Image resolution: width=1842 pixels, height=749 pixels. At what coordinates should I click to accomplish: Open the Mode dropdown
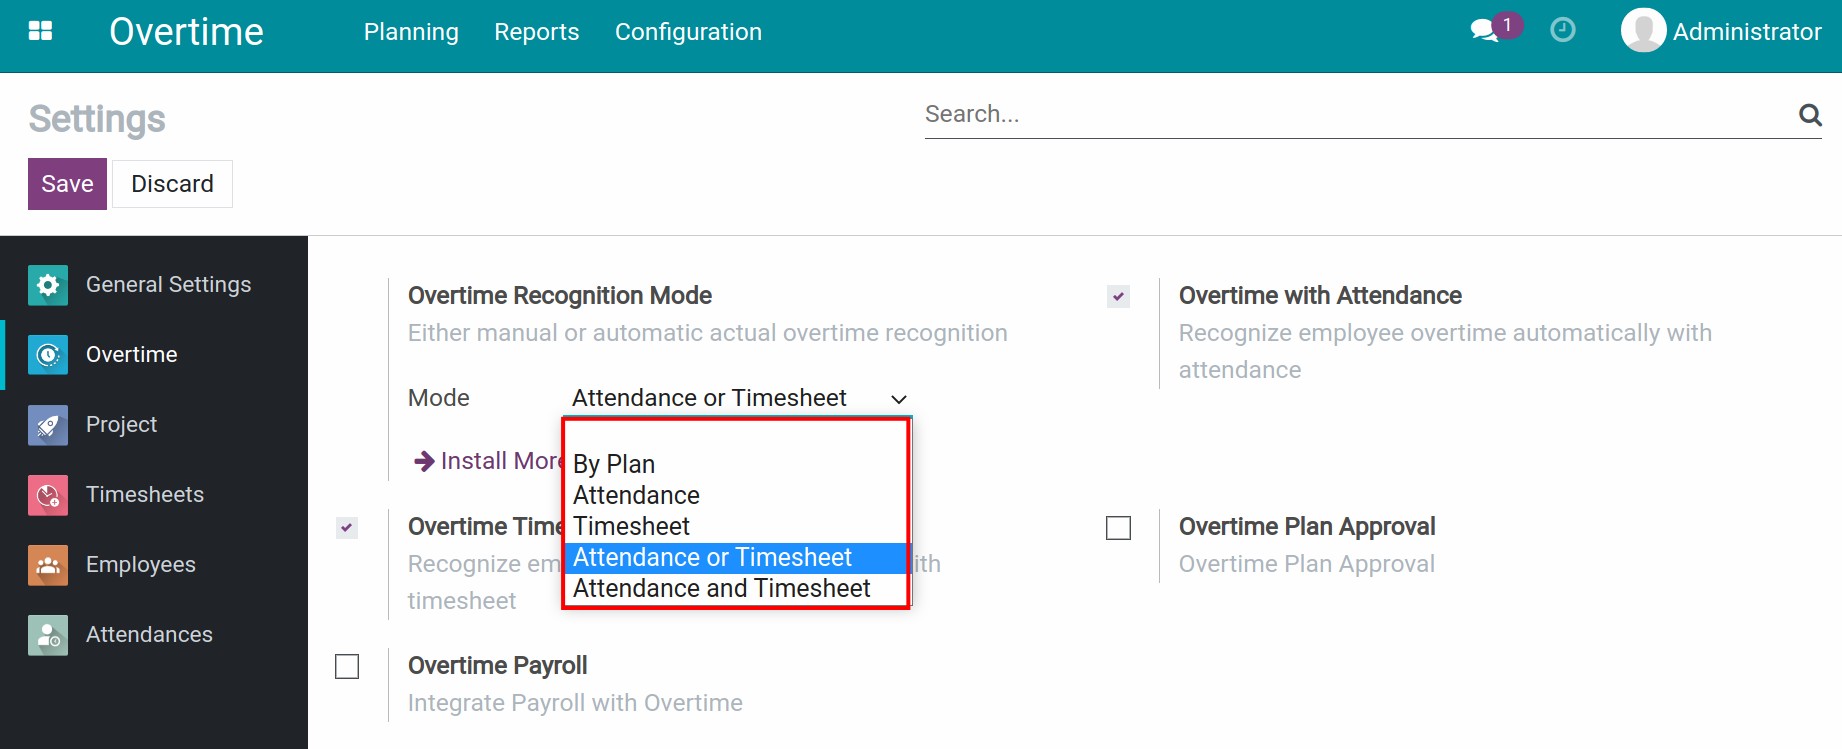click(737, 397)
